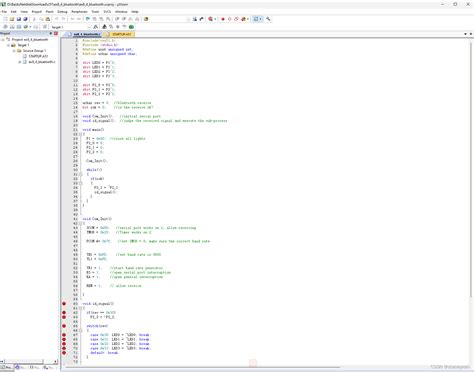Toggle the breakpoint on line 63

click(64, 317)
